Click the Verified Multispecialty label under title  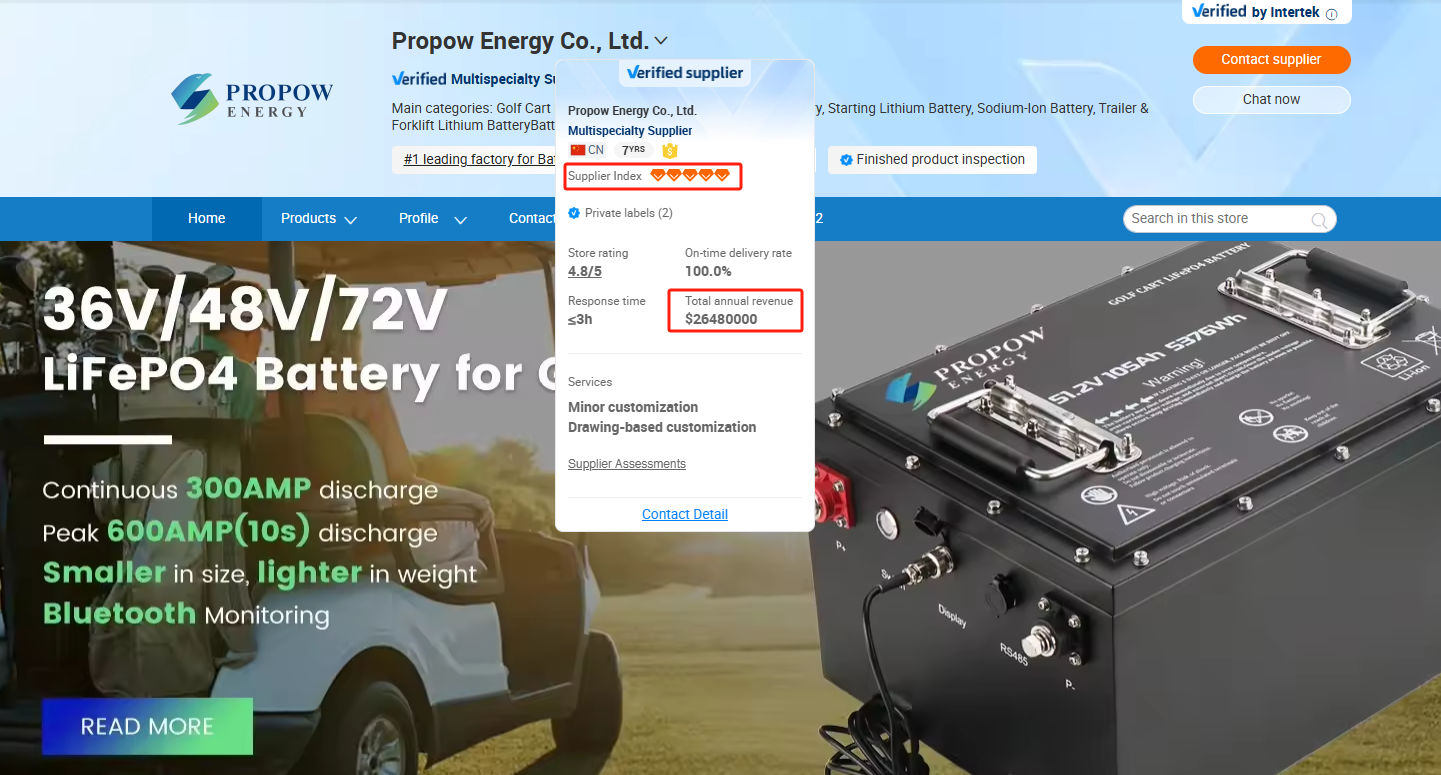(x=473, y=79)
